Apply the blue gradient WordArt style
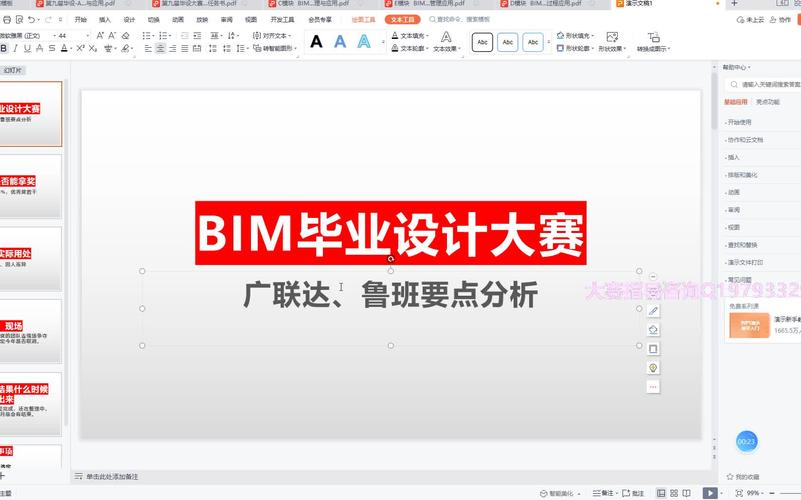 [x=340, y=41]
